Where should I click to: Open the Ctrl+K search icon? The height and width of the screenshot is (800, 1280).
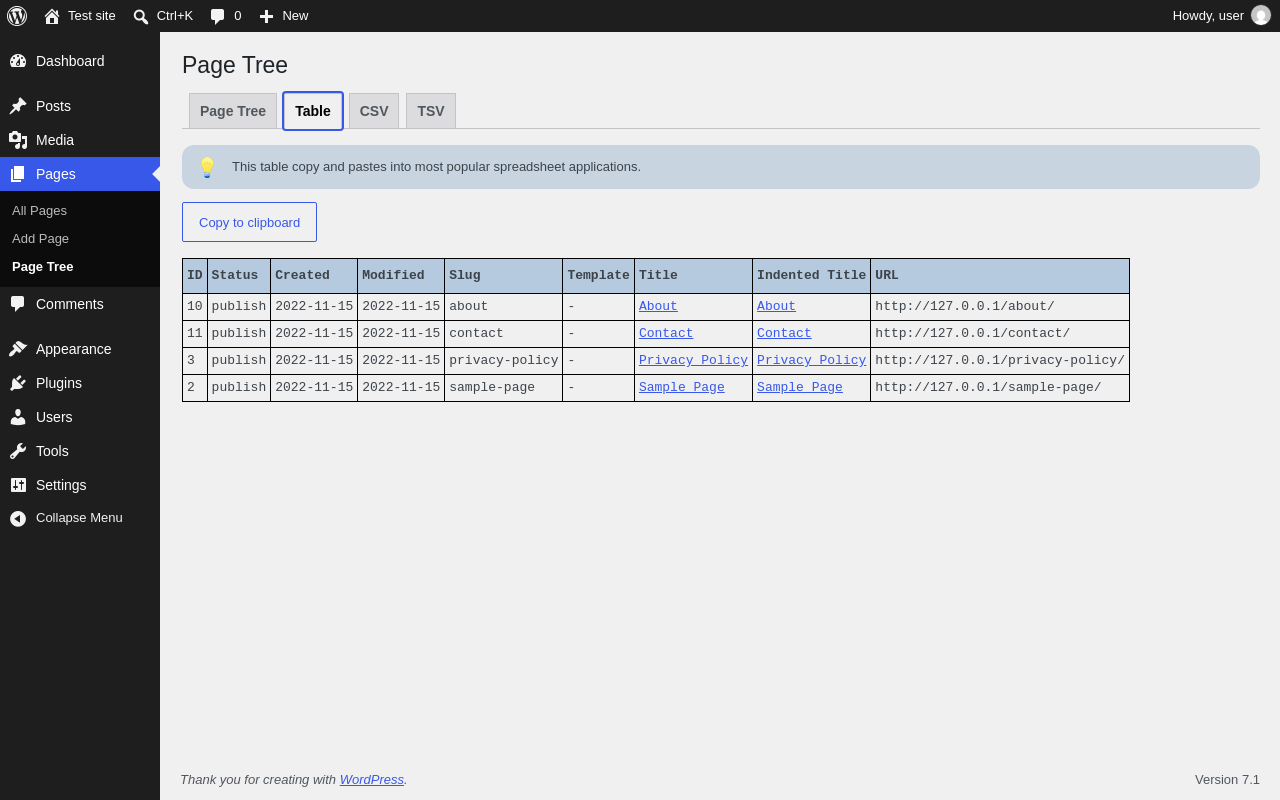[x=141, y=16]
